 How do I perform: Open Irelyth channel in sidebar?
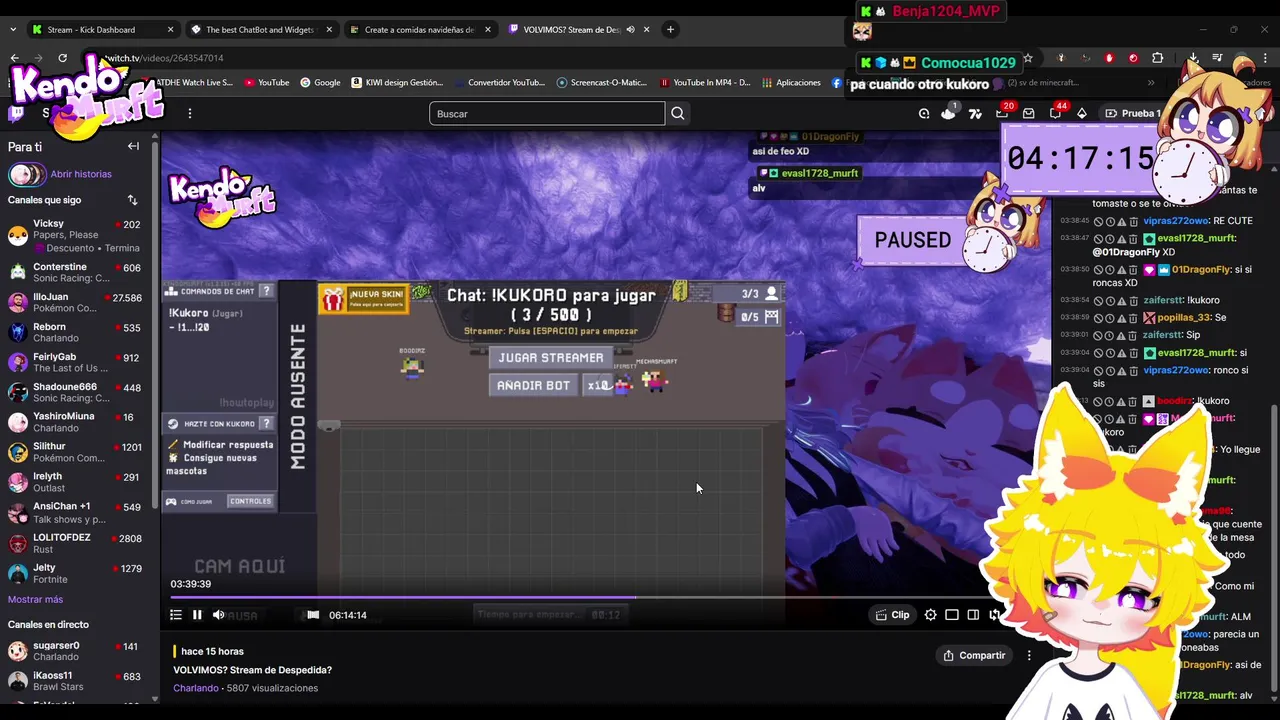(78, 482)
